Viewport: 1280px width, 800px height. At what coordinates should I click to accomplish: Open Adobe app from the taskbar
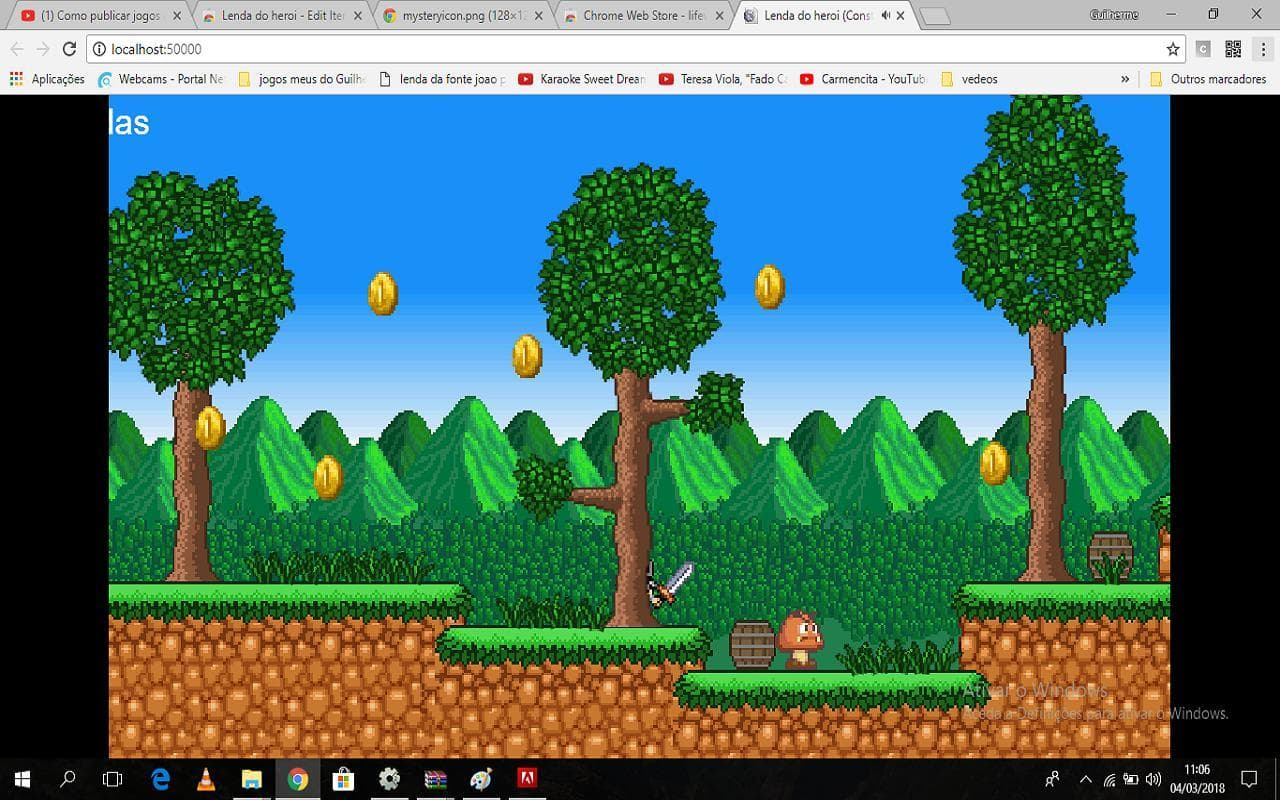click(x=527, y=779)
